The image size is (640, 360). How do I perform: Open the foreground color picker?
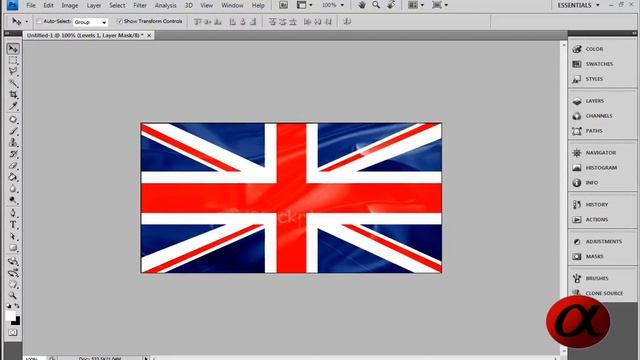click(x=10, y=315)
